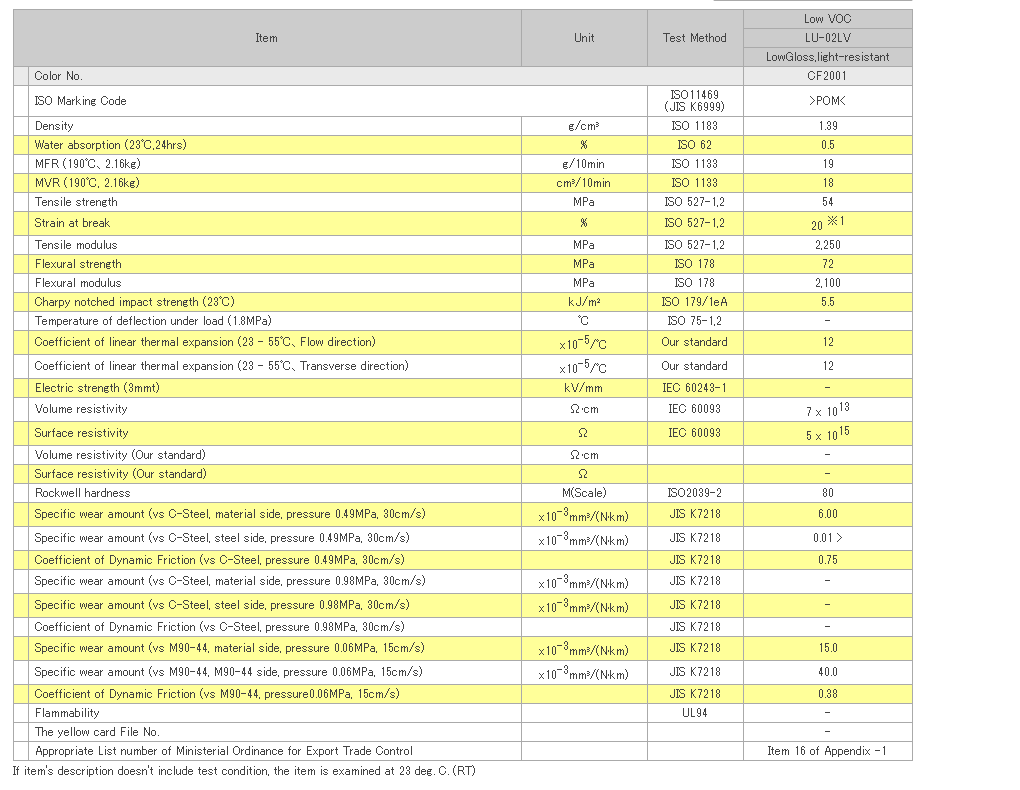Click the "Test Method" column header
The width and height of the screenshot is (1020, 790).
[x=694, y=38]
